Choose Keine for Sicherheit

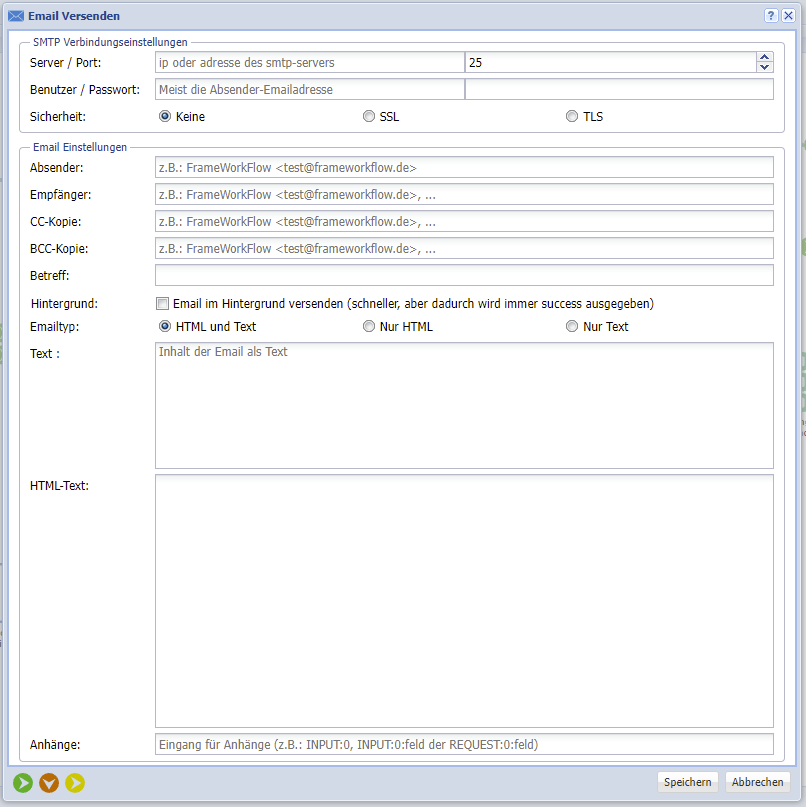165,116
